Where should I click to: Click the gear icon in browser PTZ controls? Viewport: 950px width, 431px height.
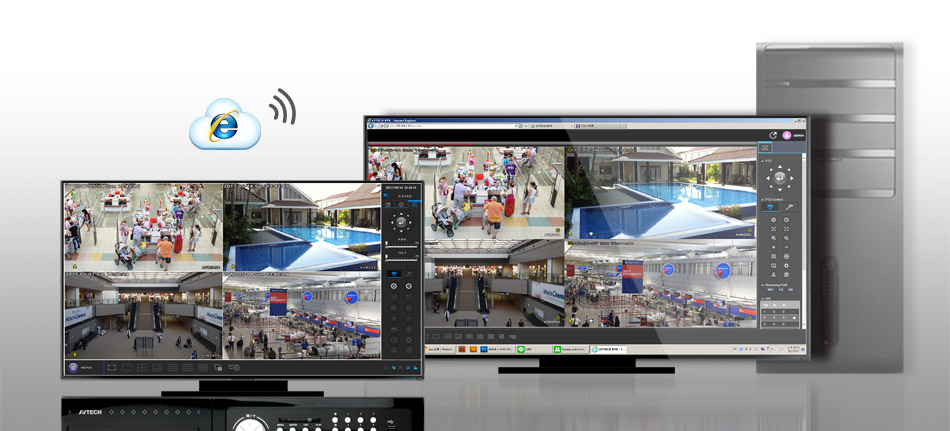pos(786,265)
